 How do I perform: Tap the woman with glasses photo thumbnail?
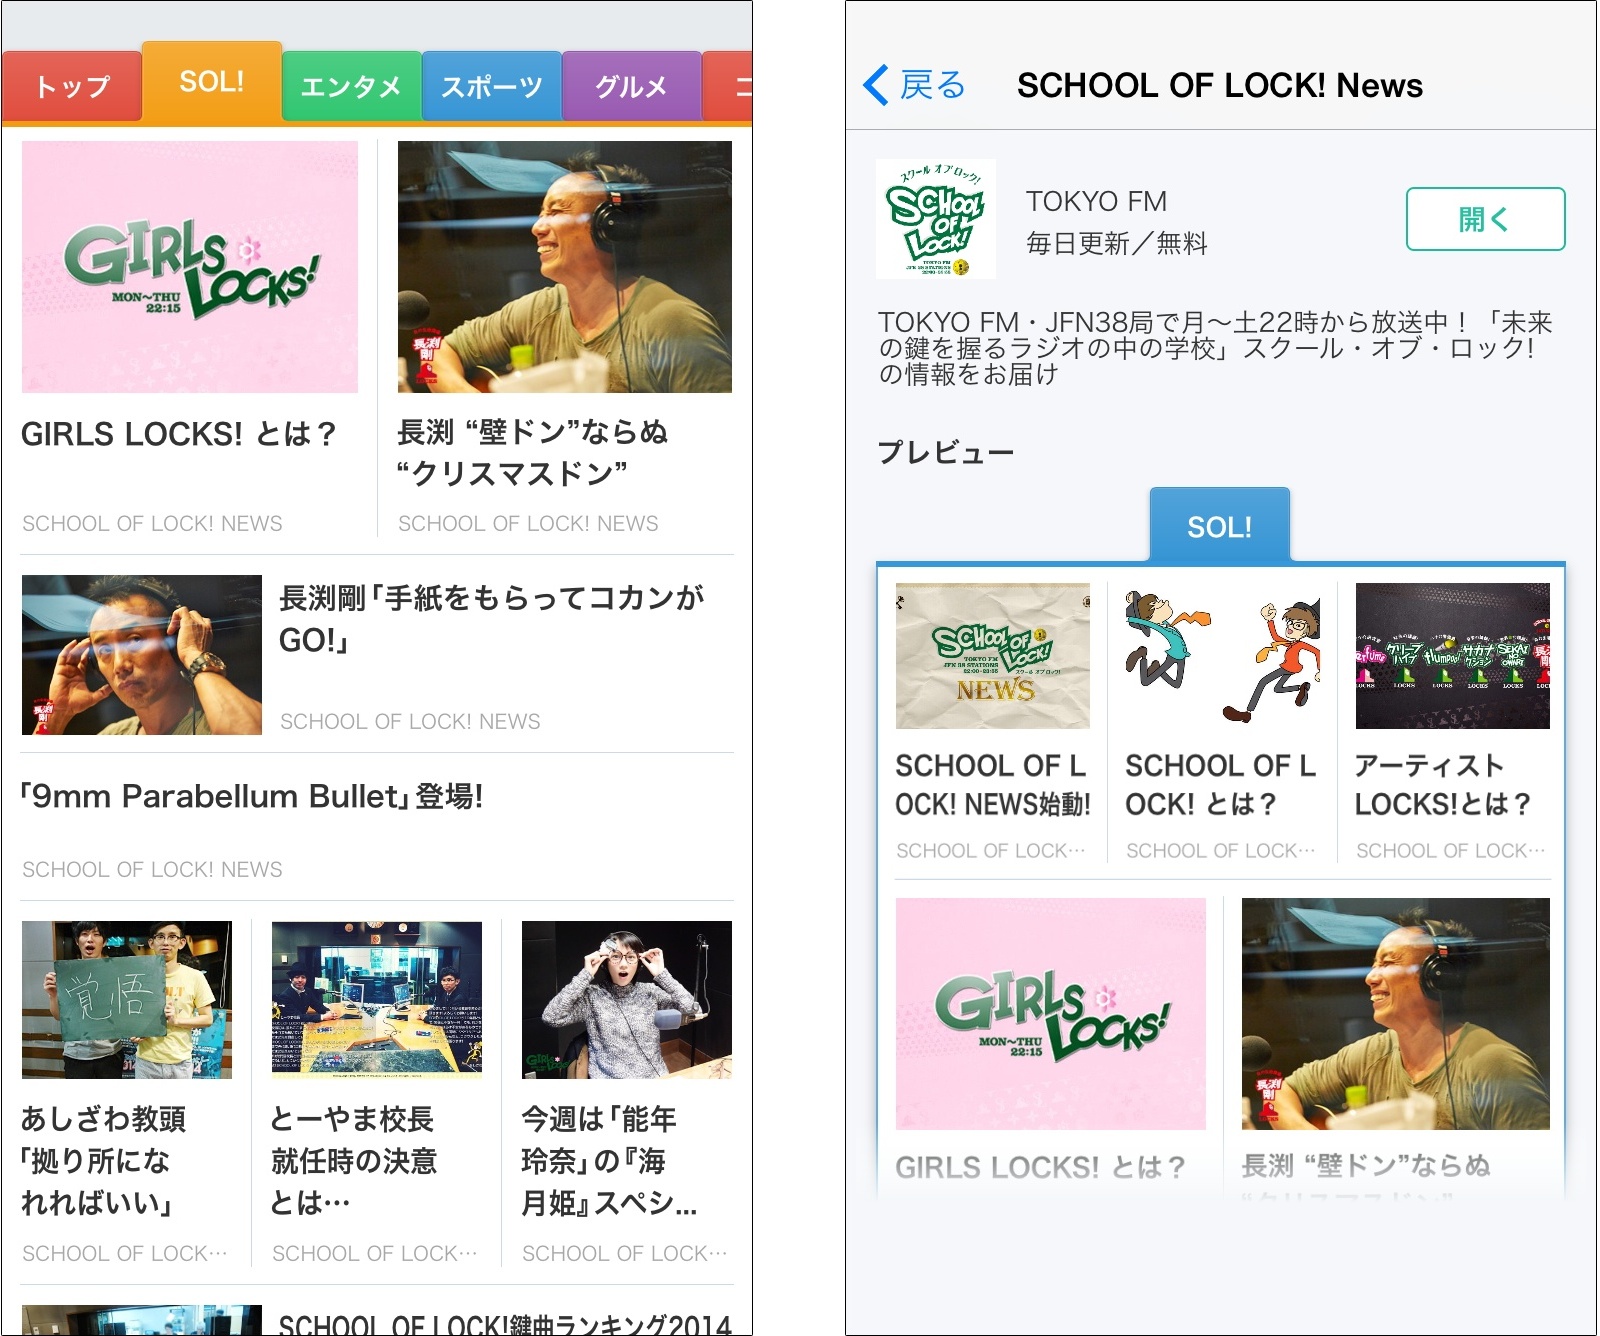[x=627, y=1000]
